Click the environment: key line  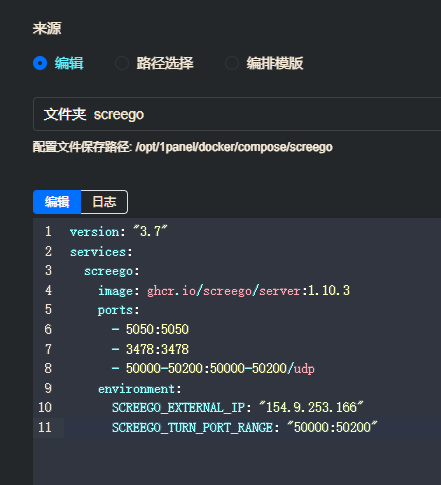(x=139, y=389)
